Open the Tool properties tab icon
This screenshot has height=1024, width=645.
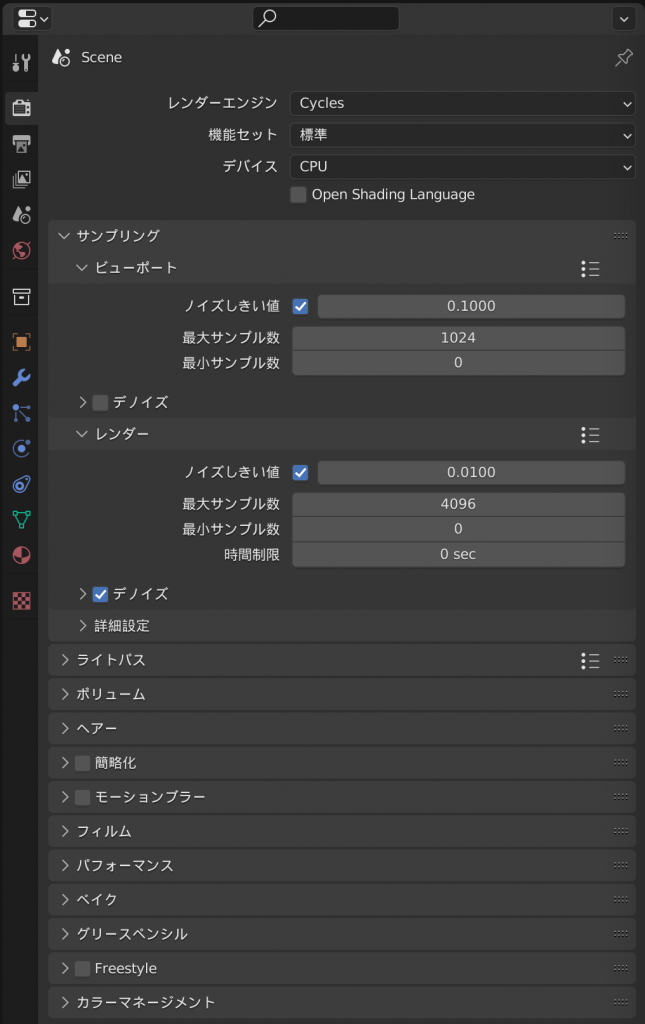pos(22,63)
